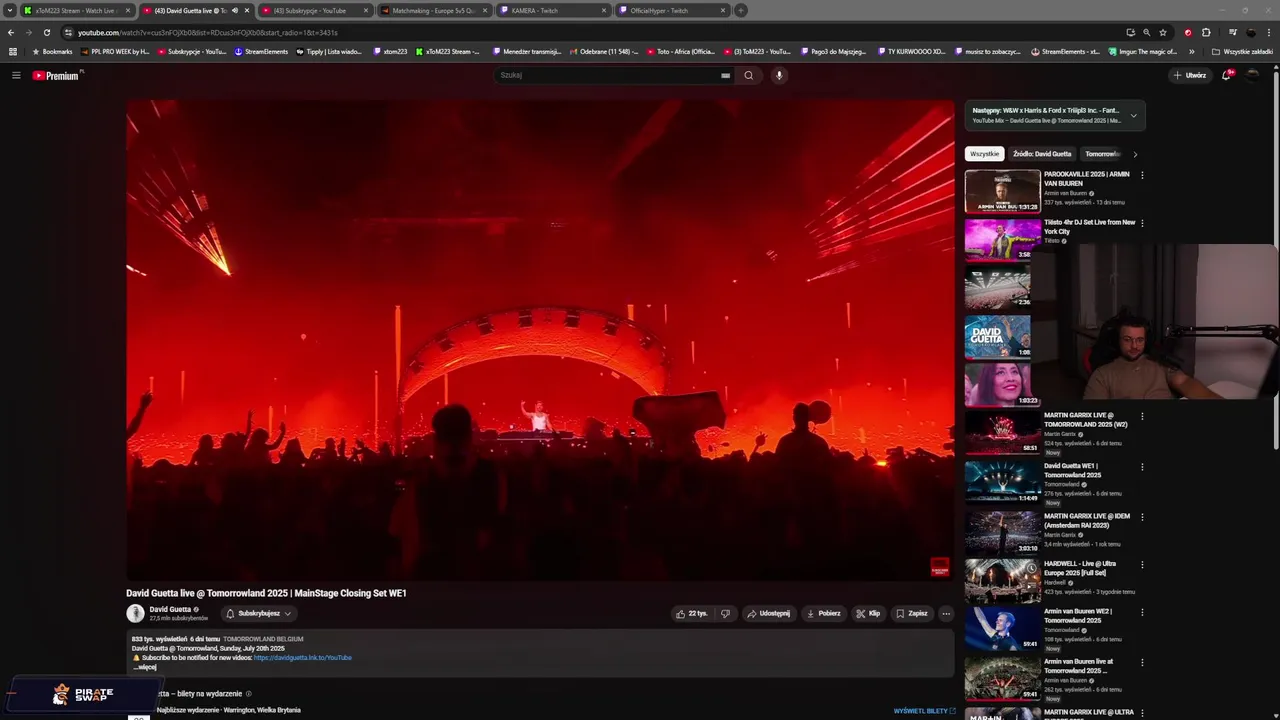Open options for Parookaville 2025 video
This screenshot has height=720, width=1280.
1142,175
